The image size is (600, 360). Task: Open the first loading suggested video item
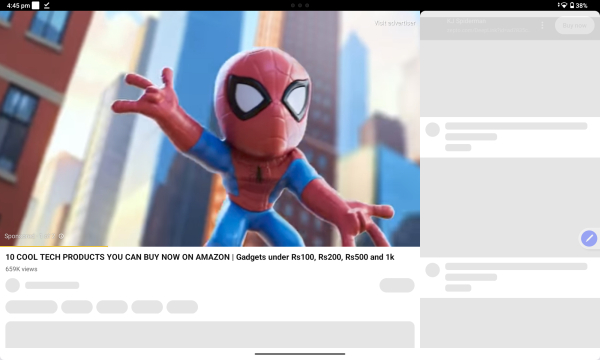pos(510,137)
